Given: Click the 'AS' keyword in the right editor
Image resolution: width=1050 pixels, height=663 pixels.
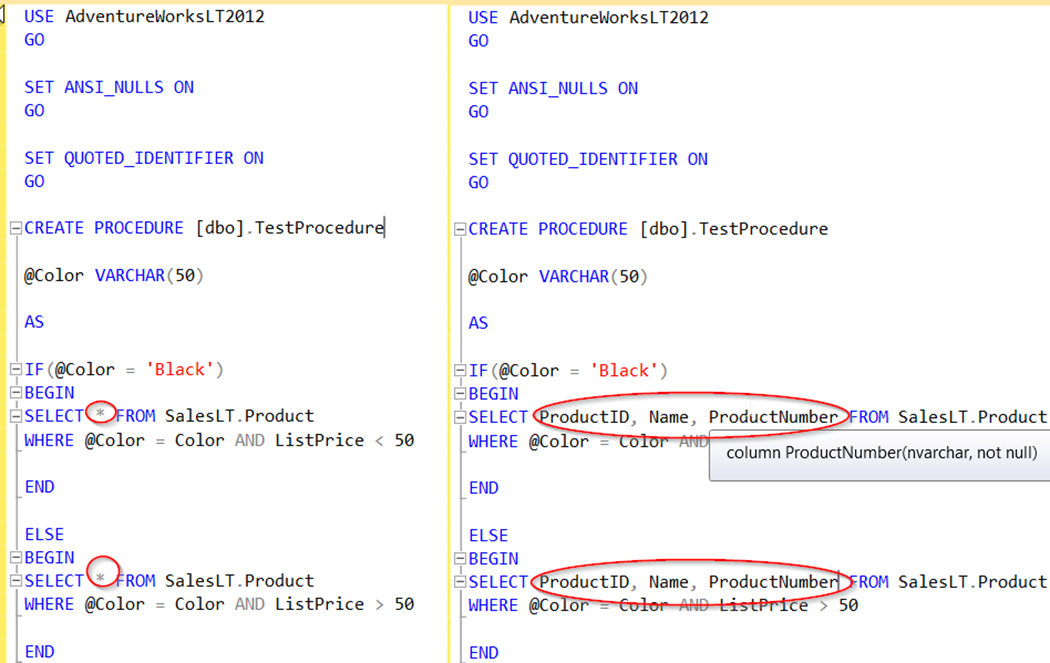Looking at the screenshot, I should [x=478, y=323].
